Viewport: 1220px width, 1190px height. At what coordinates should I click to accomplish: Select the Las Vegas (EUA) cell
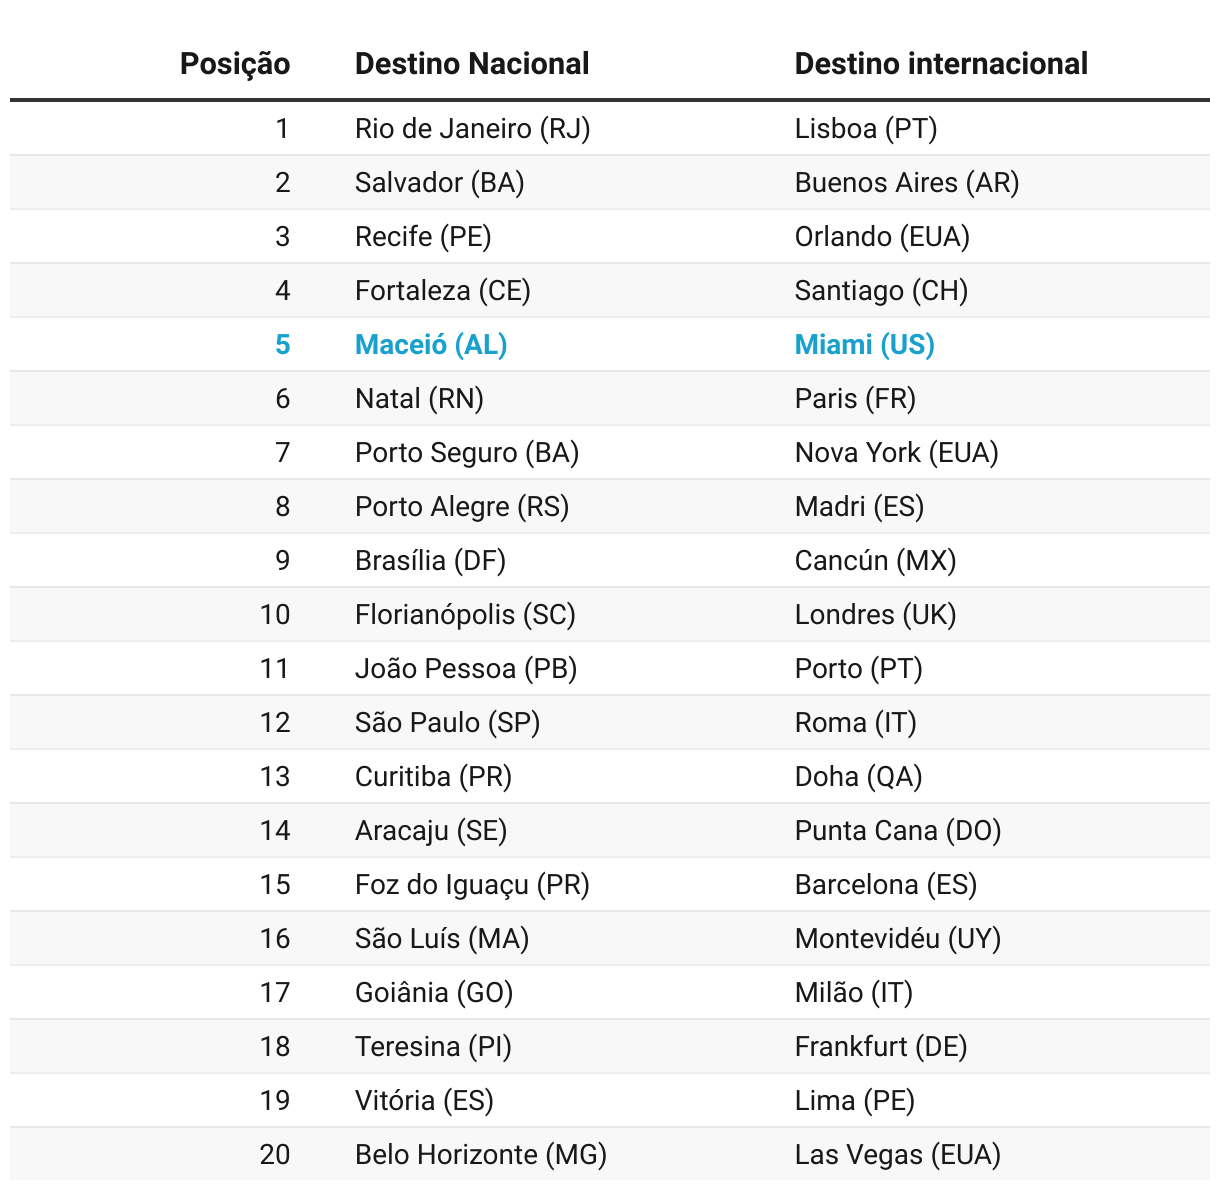898,1155
